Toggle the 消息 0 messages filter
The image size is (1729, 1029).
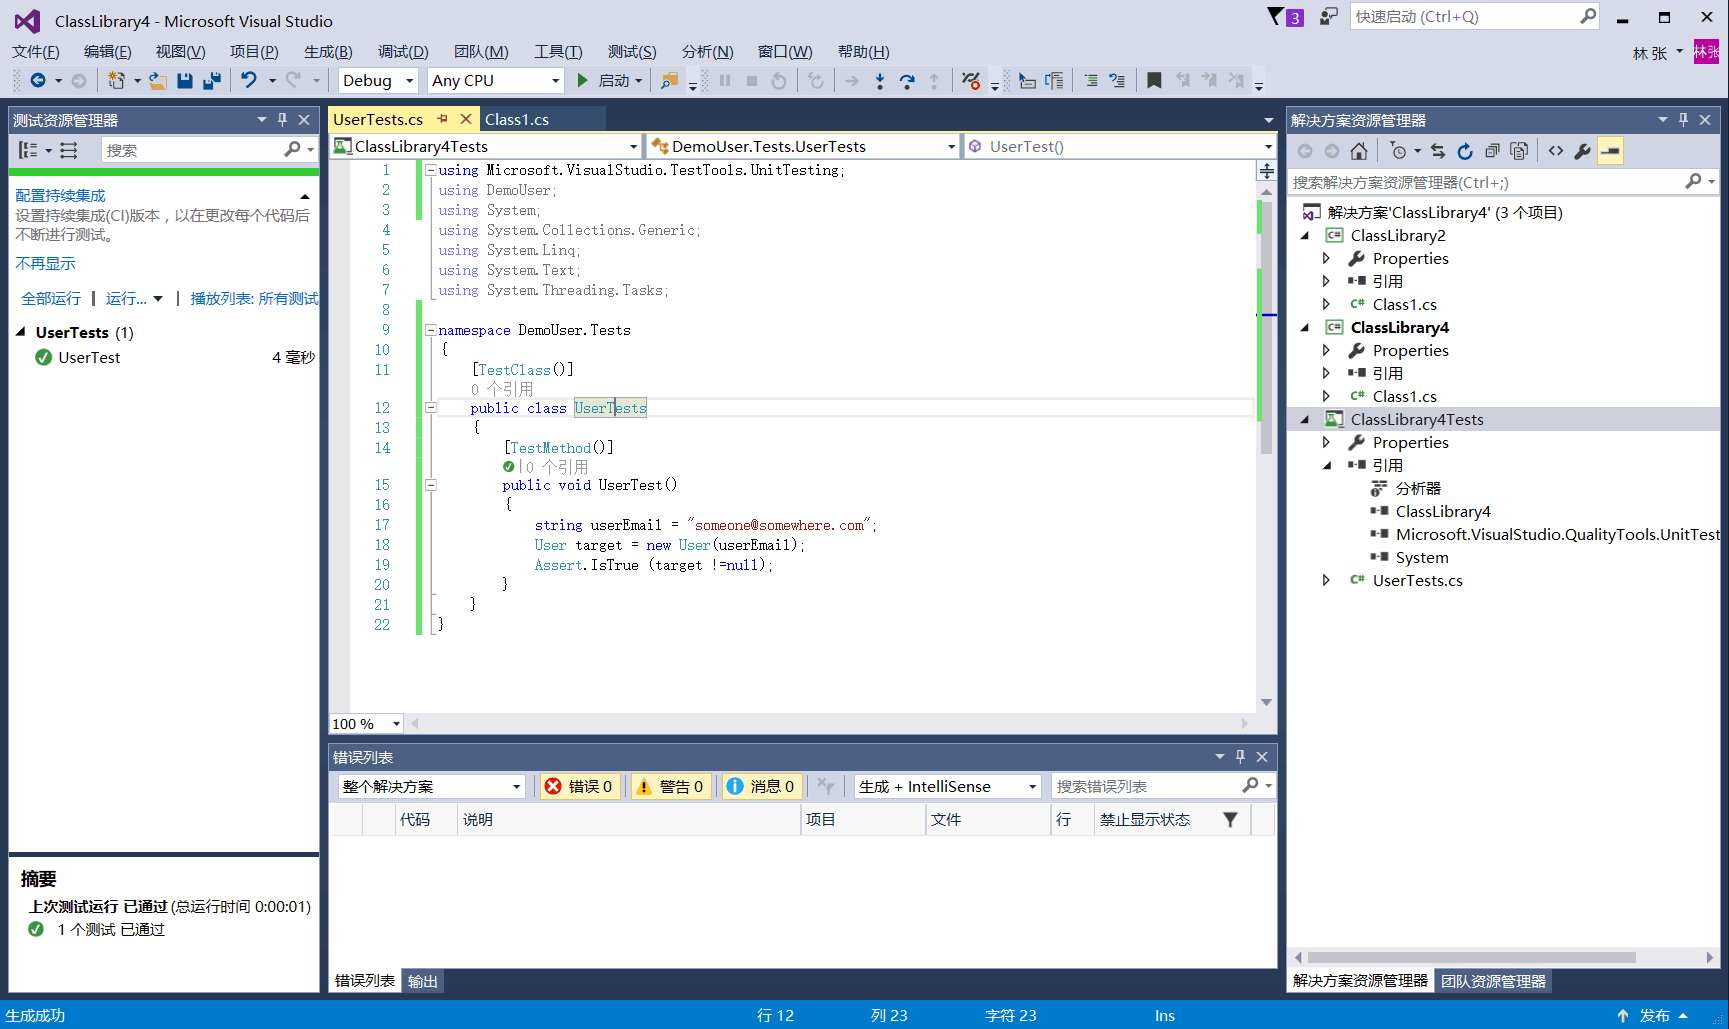(761, 787)
